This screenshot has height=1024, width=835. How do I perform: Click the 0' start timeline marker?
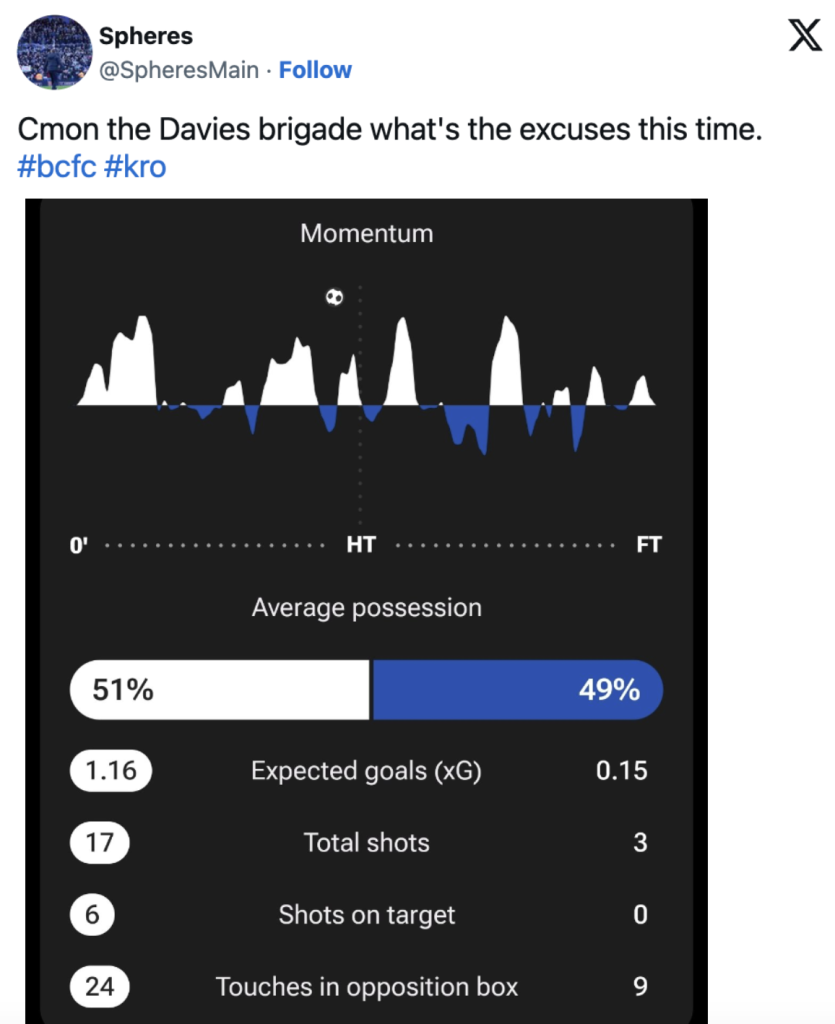(79, 545)
